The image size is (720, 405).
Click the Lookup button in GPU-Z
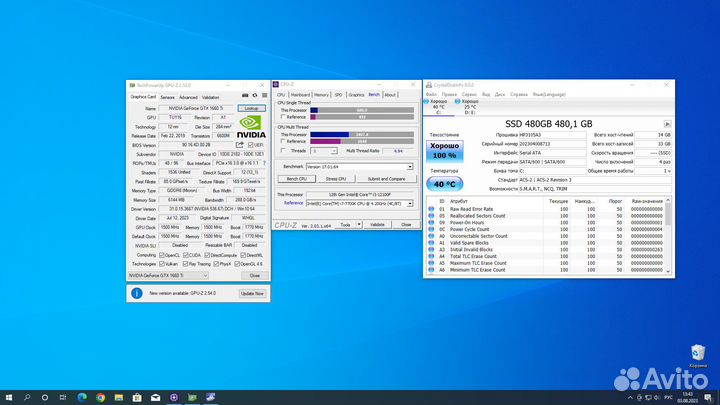tap(252, 108)
